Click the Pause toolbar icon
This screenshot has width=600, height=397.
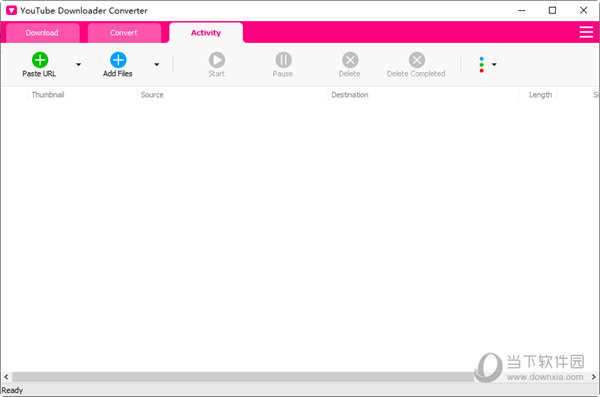tap(283, 60)
